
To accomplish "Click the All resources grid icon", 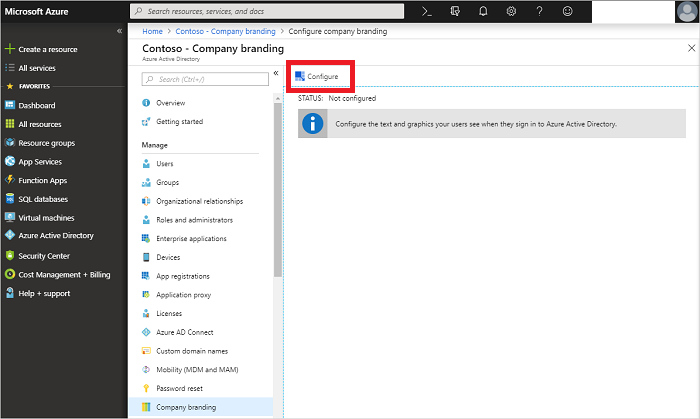I will coord(10,124).
